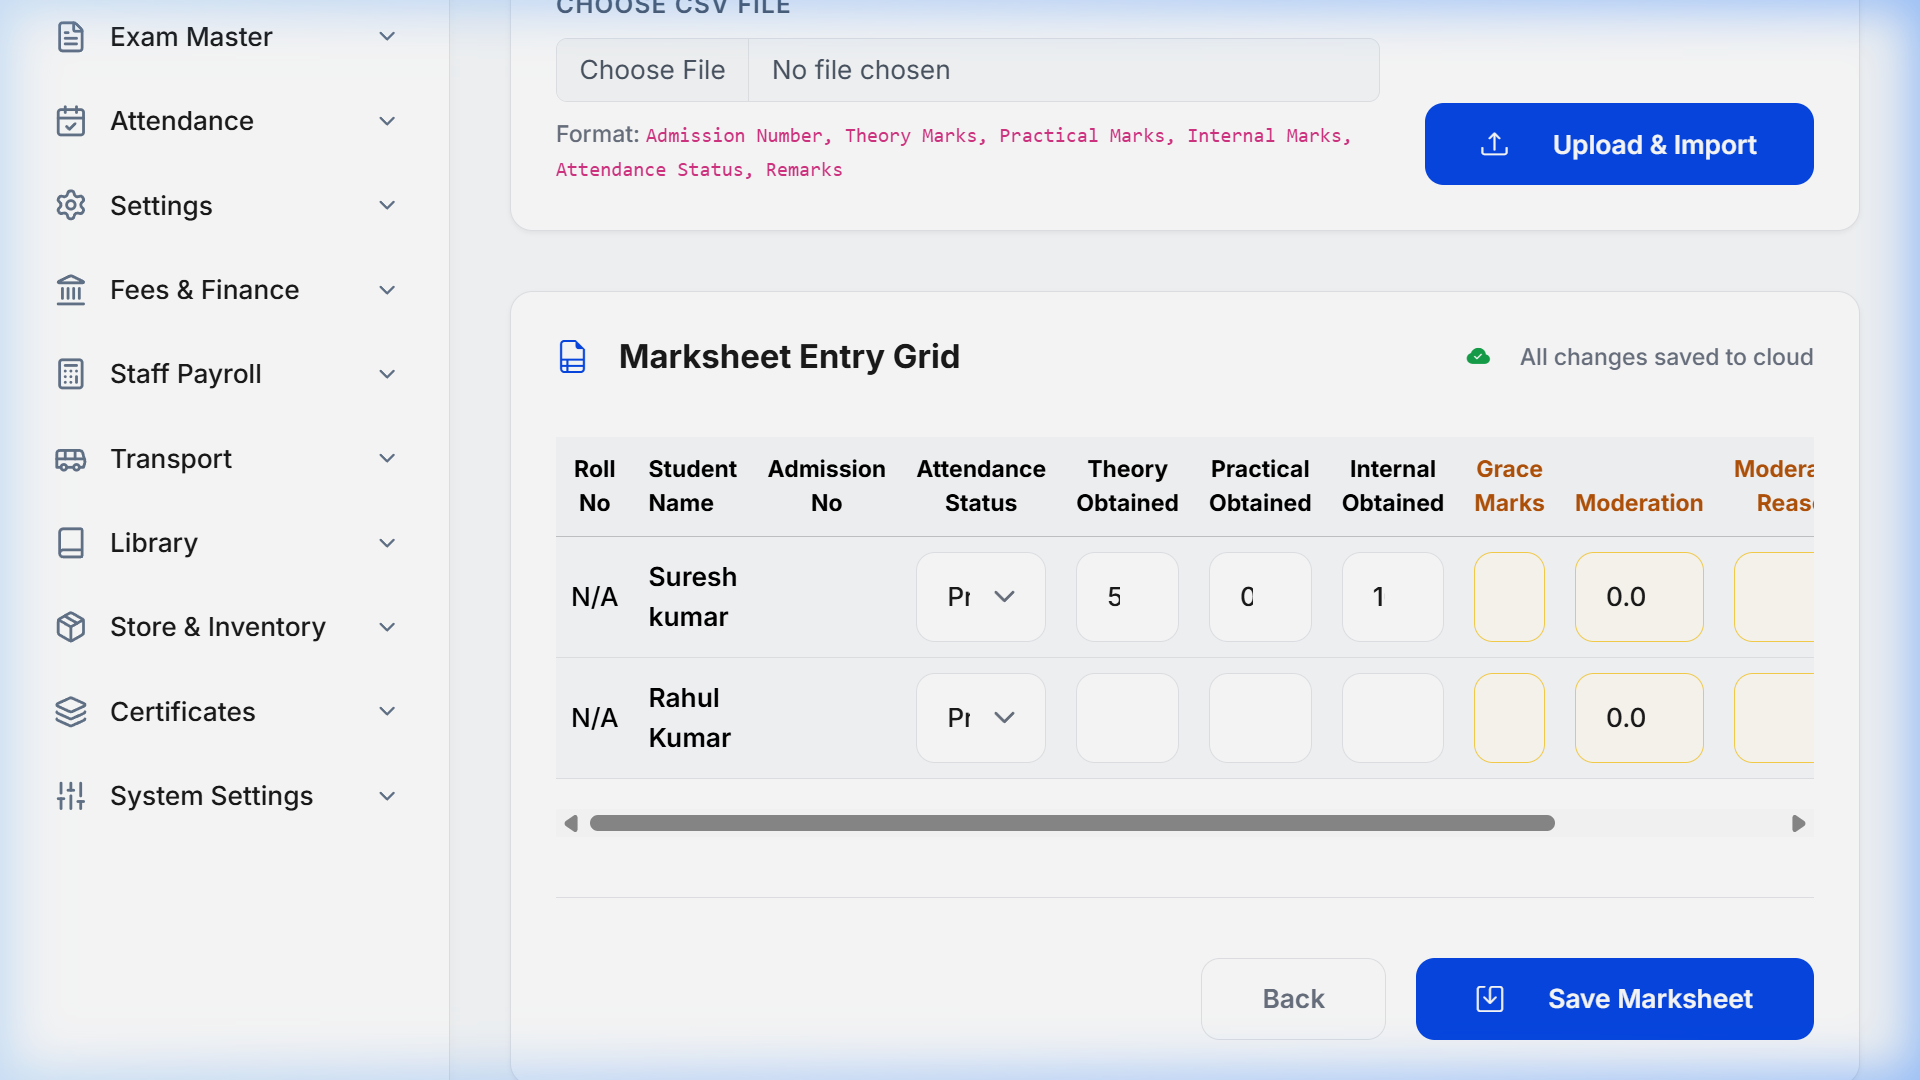Click the Exam Master document icon
This screenshot has height=1080, width=1920.
[71, 37]
